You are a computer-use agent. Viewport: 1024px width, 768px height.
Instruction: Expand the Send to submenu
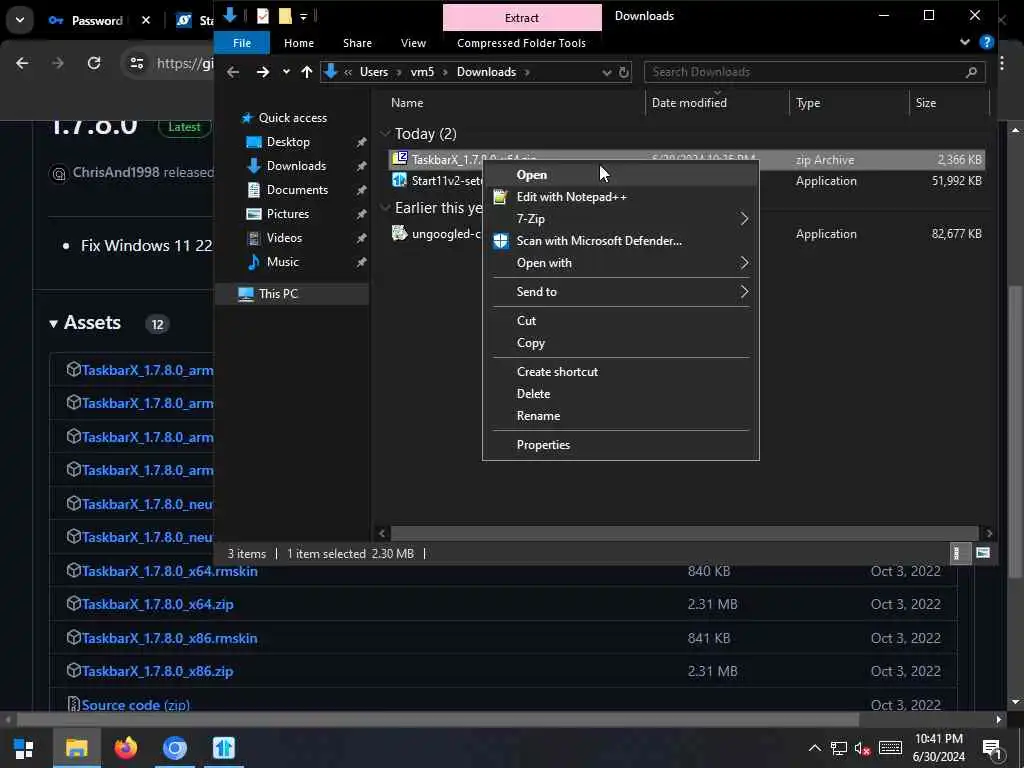(620, 292)
